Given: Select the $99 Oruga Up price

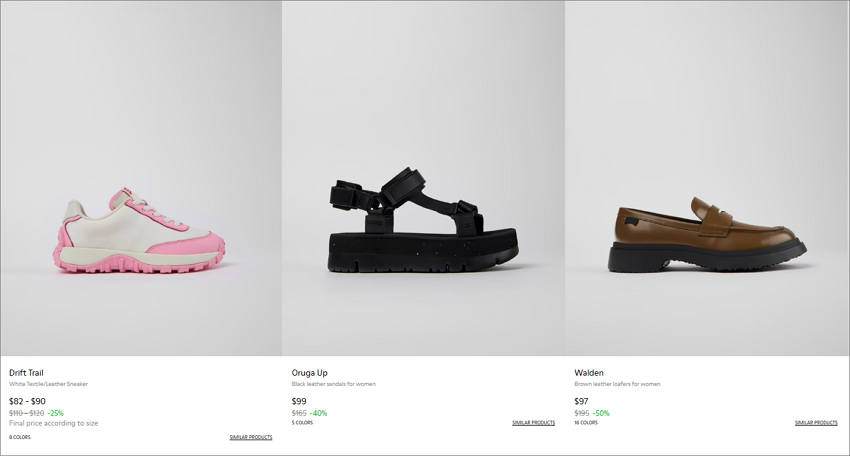Looking at the screenshot, I should tap(299, 401).
